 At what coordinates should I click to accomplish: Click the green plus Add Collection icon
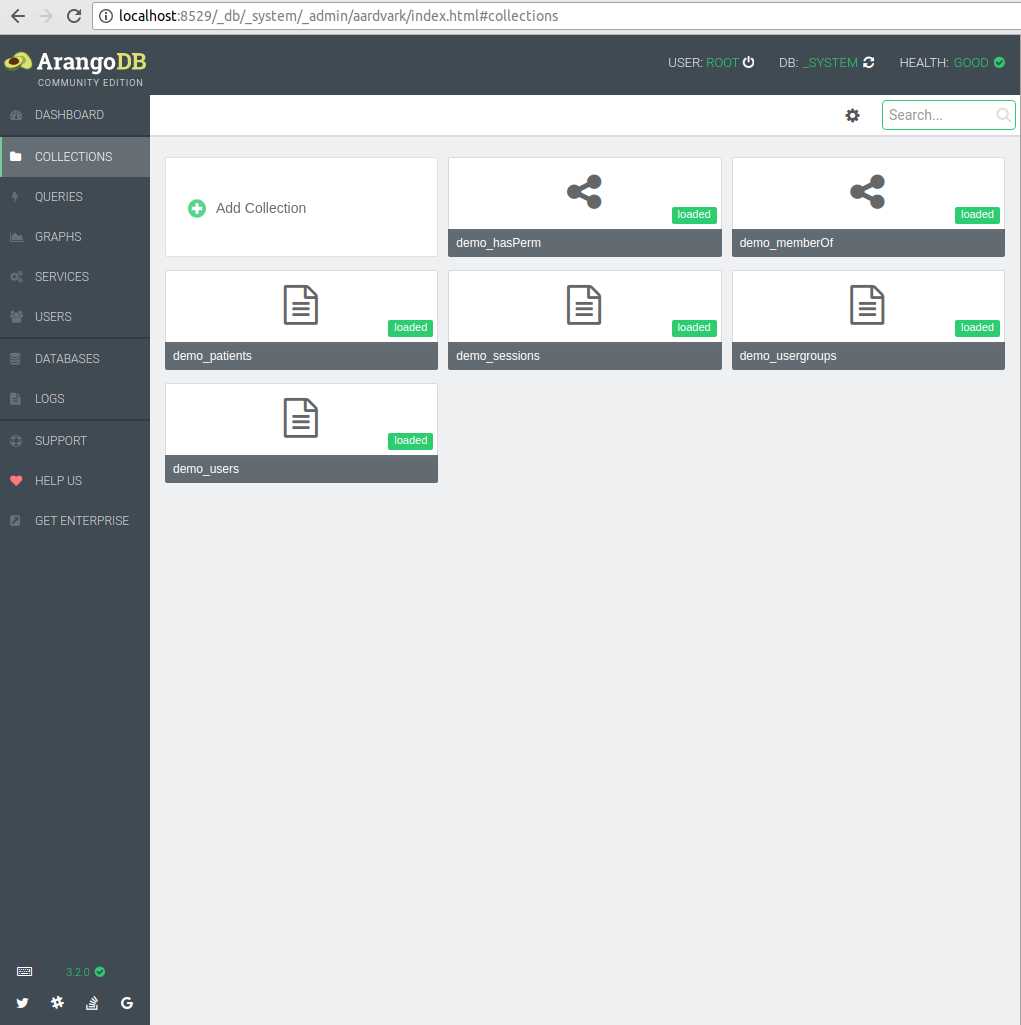coord(197,208)
